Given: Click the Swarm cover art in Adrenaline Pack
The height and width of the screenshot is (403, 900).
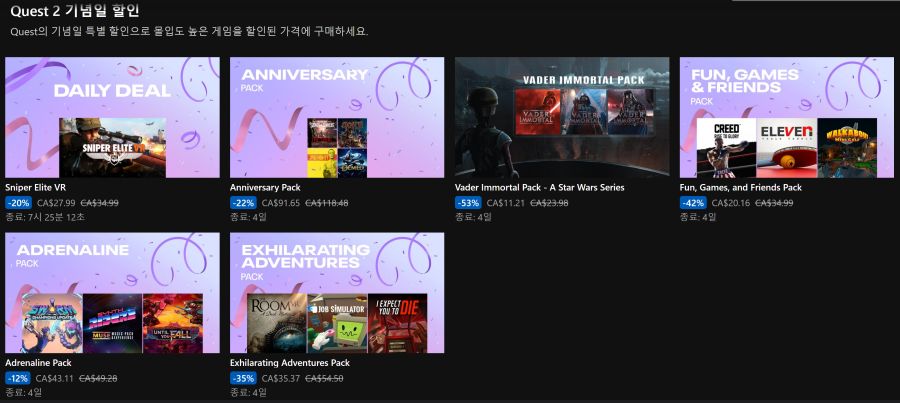Looking at the screenshot, I should click(x=52, y=323).
